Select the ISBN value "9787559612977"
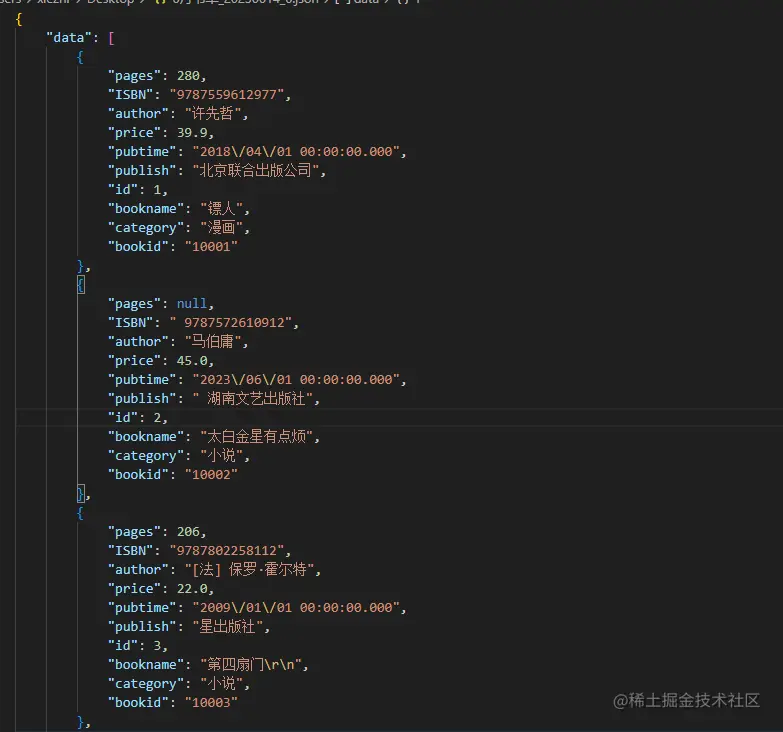Screen dimensions: 783x732 pyautogui.click(x=227, y=94)
